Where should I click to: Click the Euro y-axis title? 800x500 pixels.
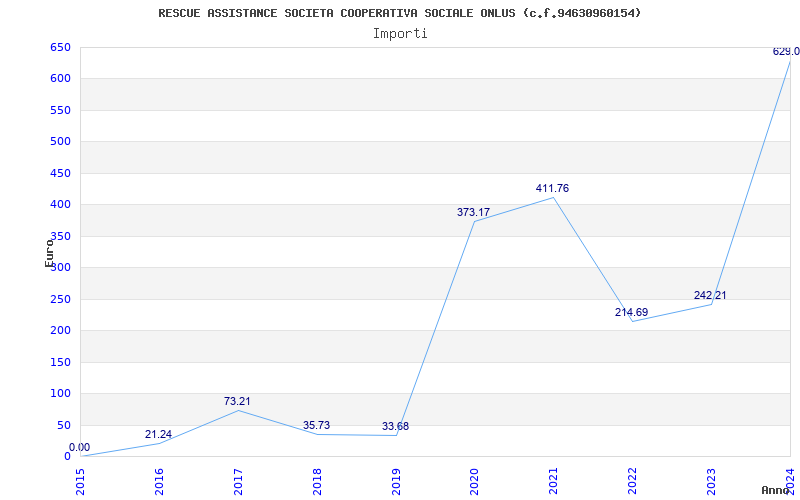point(49,253)
